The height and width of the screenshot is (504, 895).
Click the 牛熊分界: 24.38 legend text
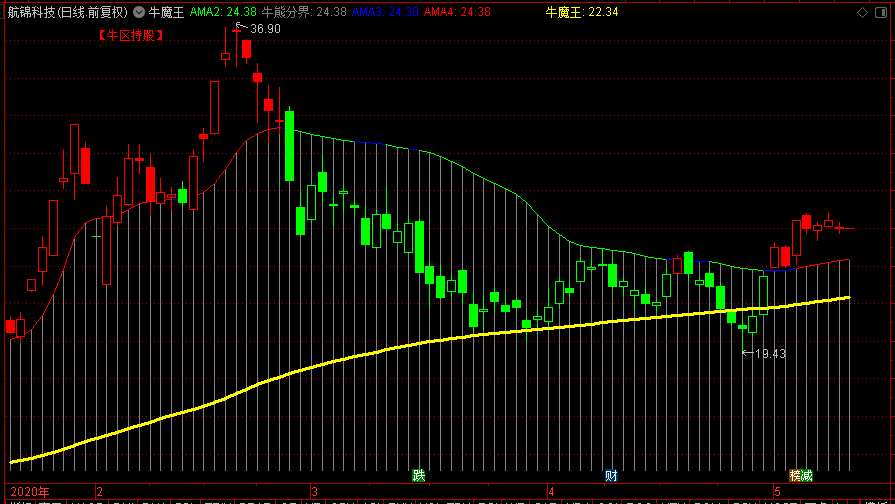click(x=304, y=12)
